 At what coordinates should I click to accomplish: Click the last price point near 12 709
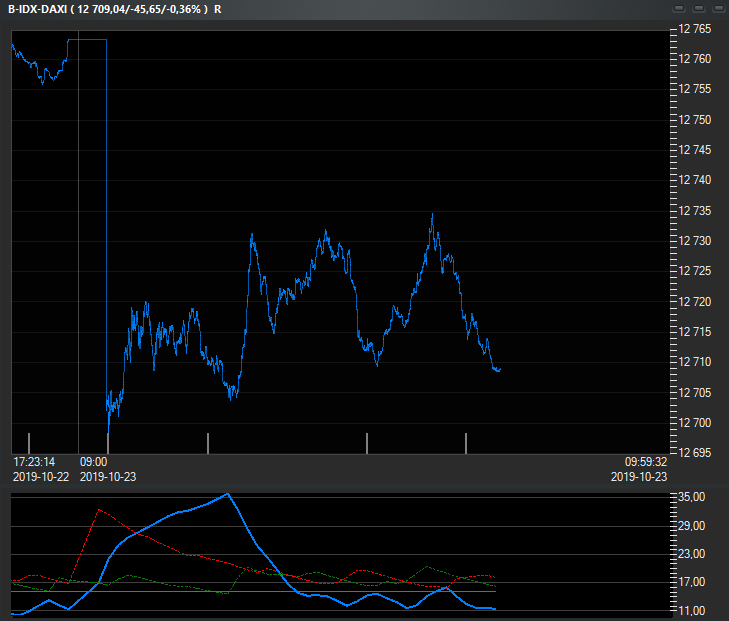(x=498, y=370)
